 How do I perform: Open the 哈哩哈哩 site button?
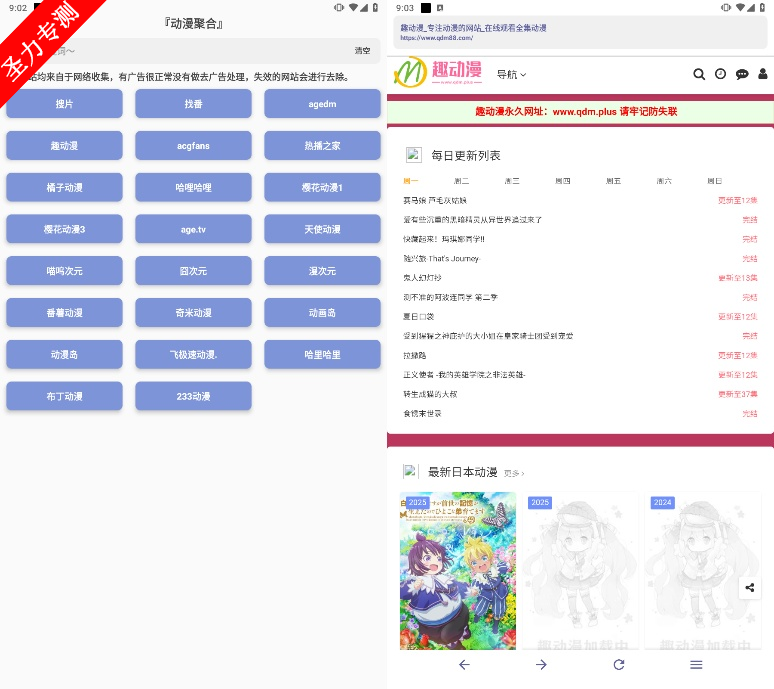tap(194, 188)
